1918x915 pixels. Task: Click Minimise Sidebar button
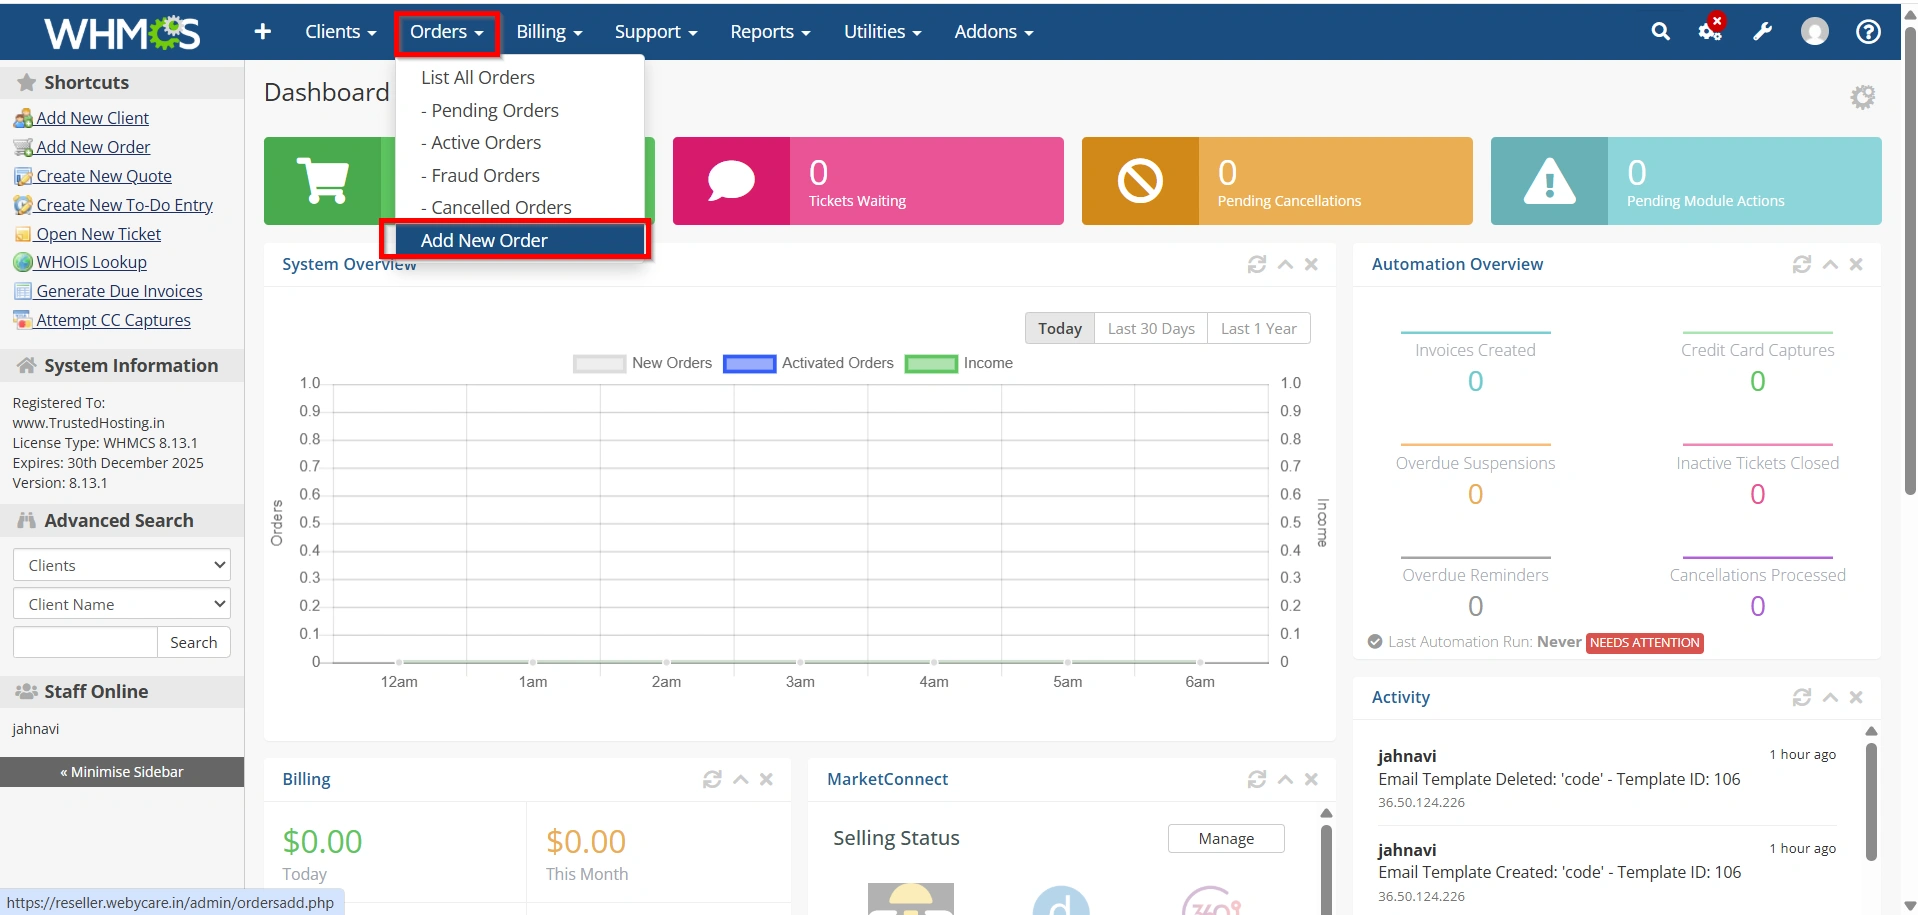[x=122, y=772]
